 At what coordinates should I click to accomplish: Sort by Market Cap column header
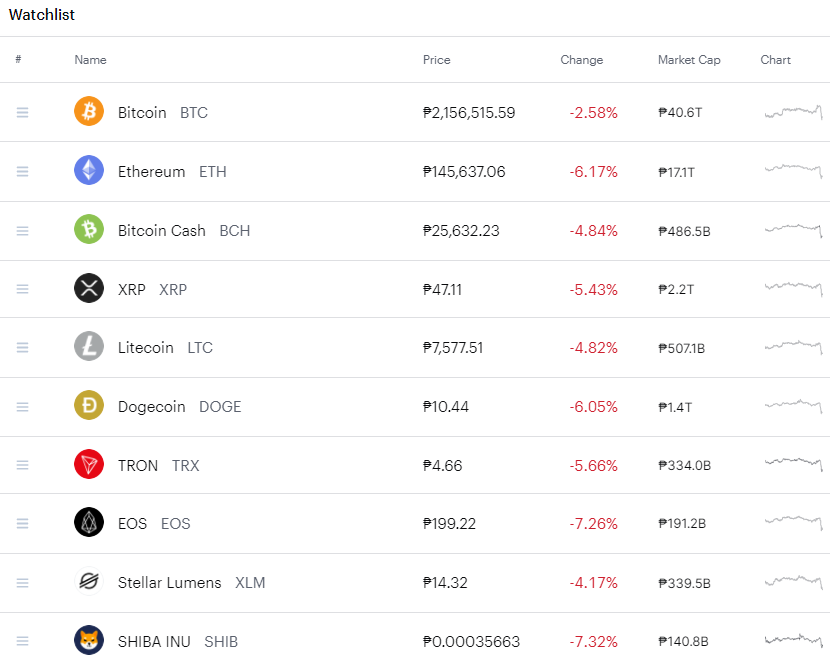(x=689, y=60)
